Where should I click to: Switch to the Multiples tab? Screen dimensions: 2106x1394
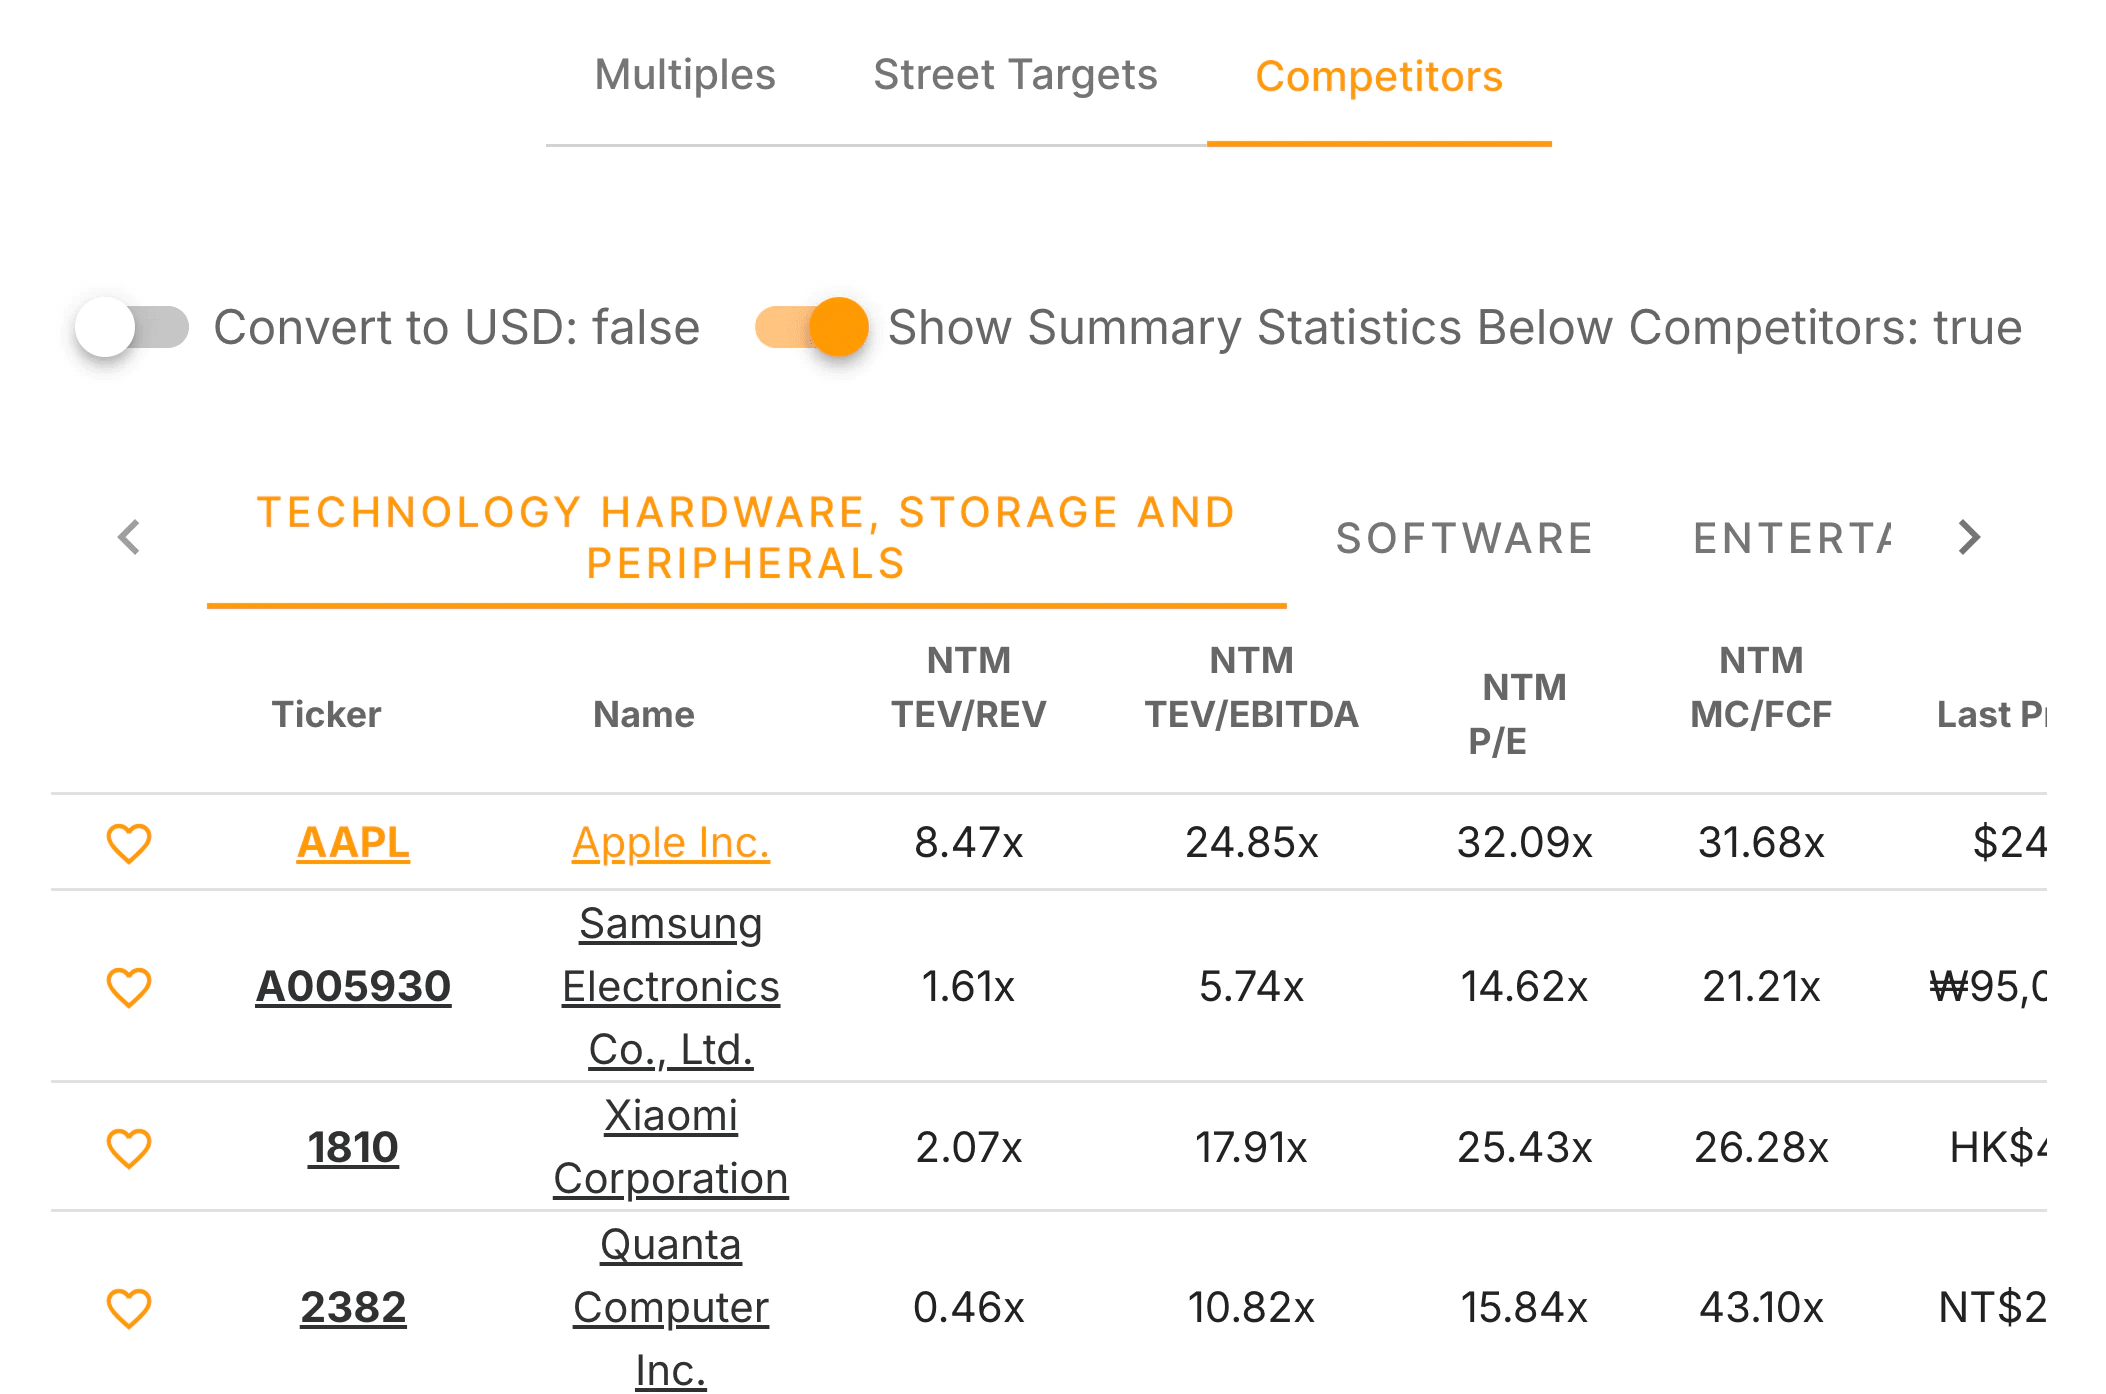pyautogui.click(x=685, y=76)
